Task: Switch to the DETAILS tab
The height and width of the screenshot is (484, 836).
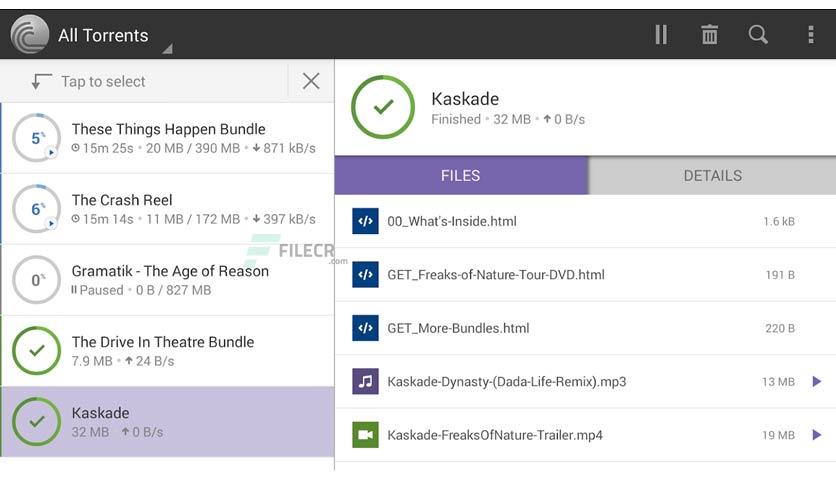Action: point(712,175)
